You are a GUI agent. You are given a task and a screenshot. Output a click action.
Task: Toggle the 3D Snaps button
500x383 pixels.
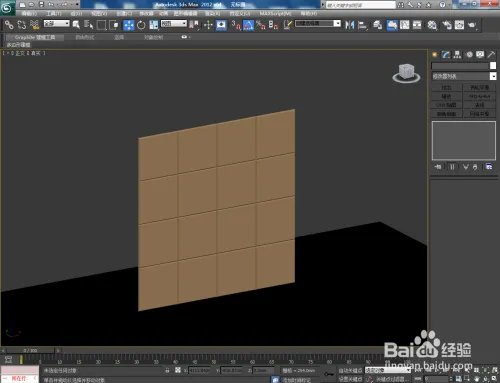pos(236,25)
